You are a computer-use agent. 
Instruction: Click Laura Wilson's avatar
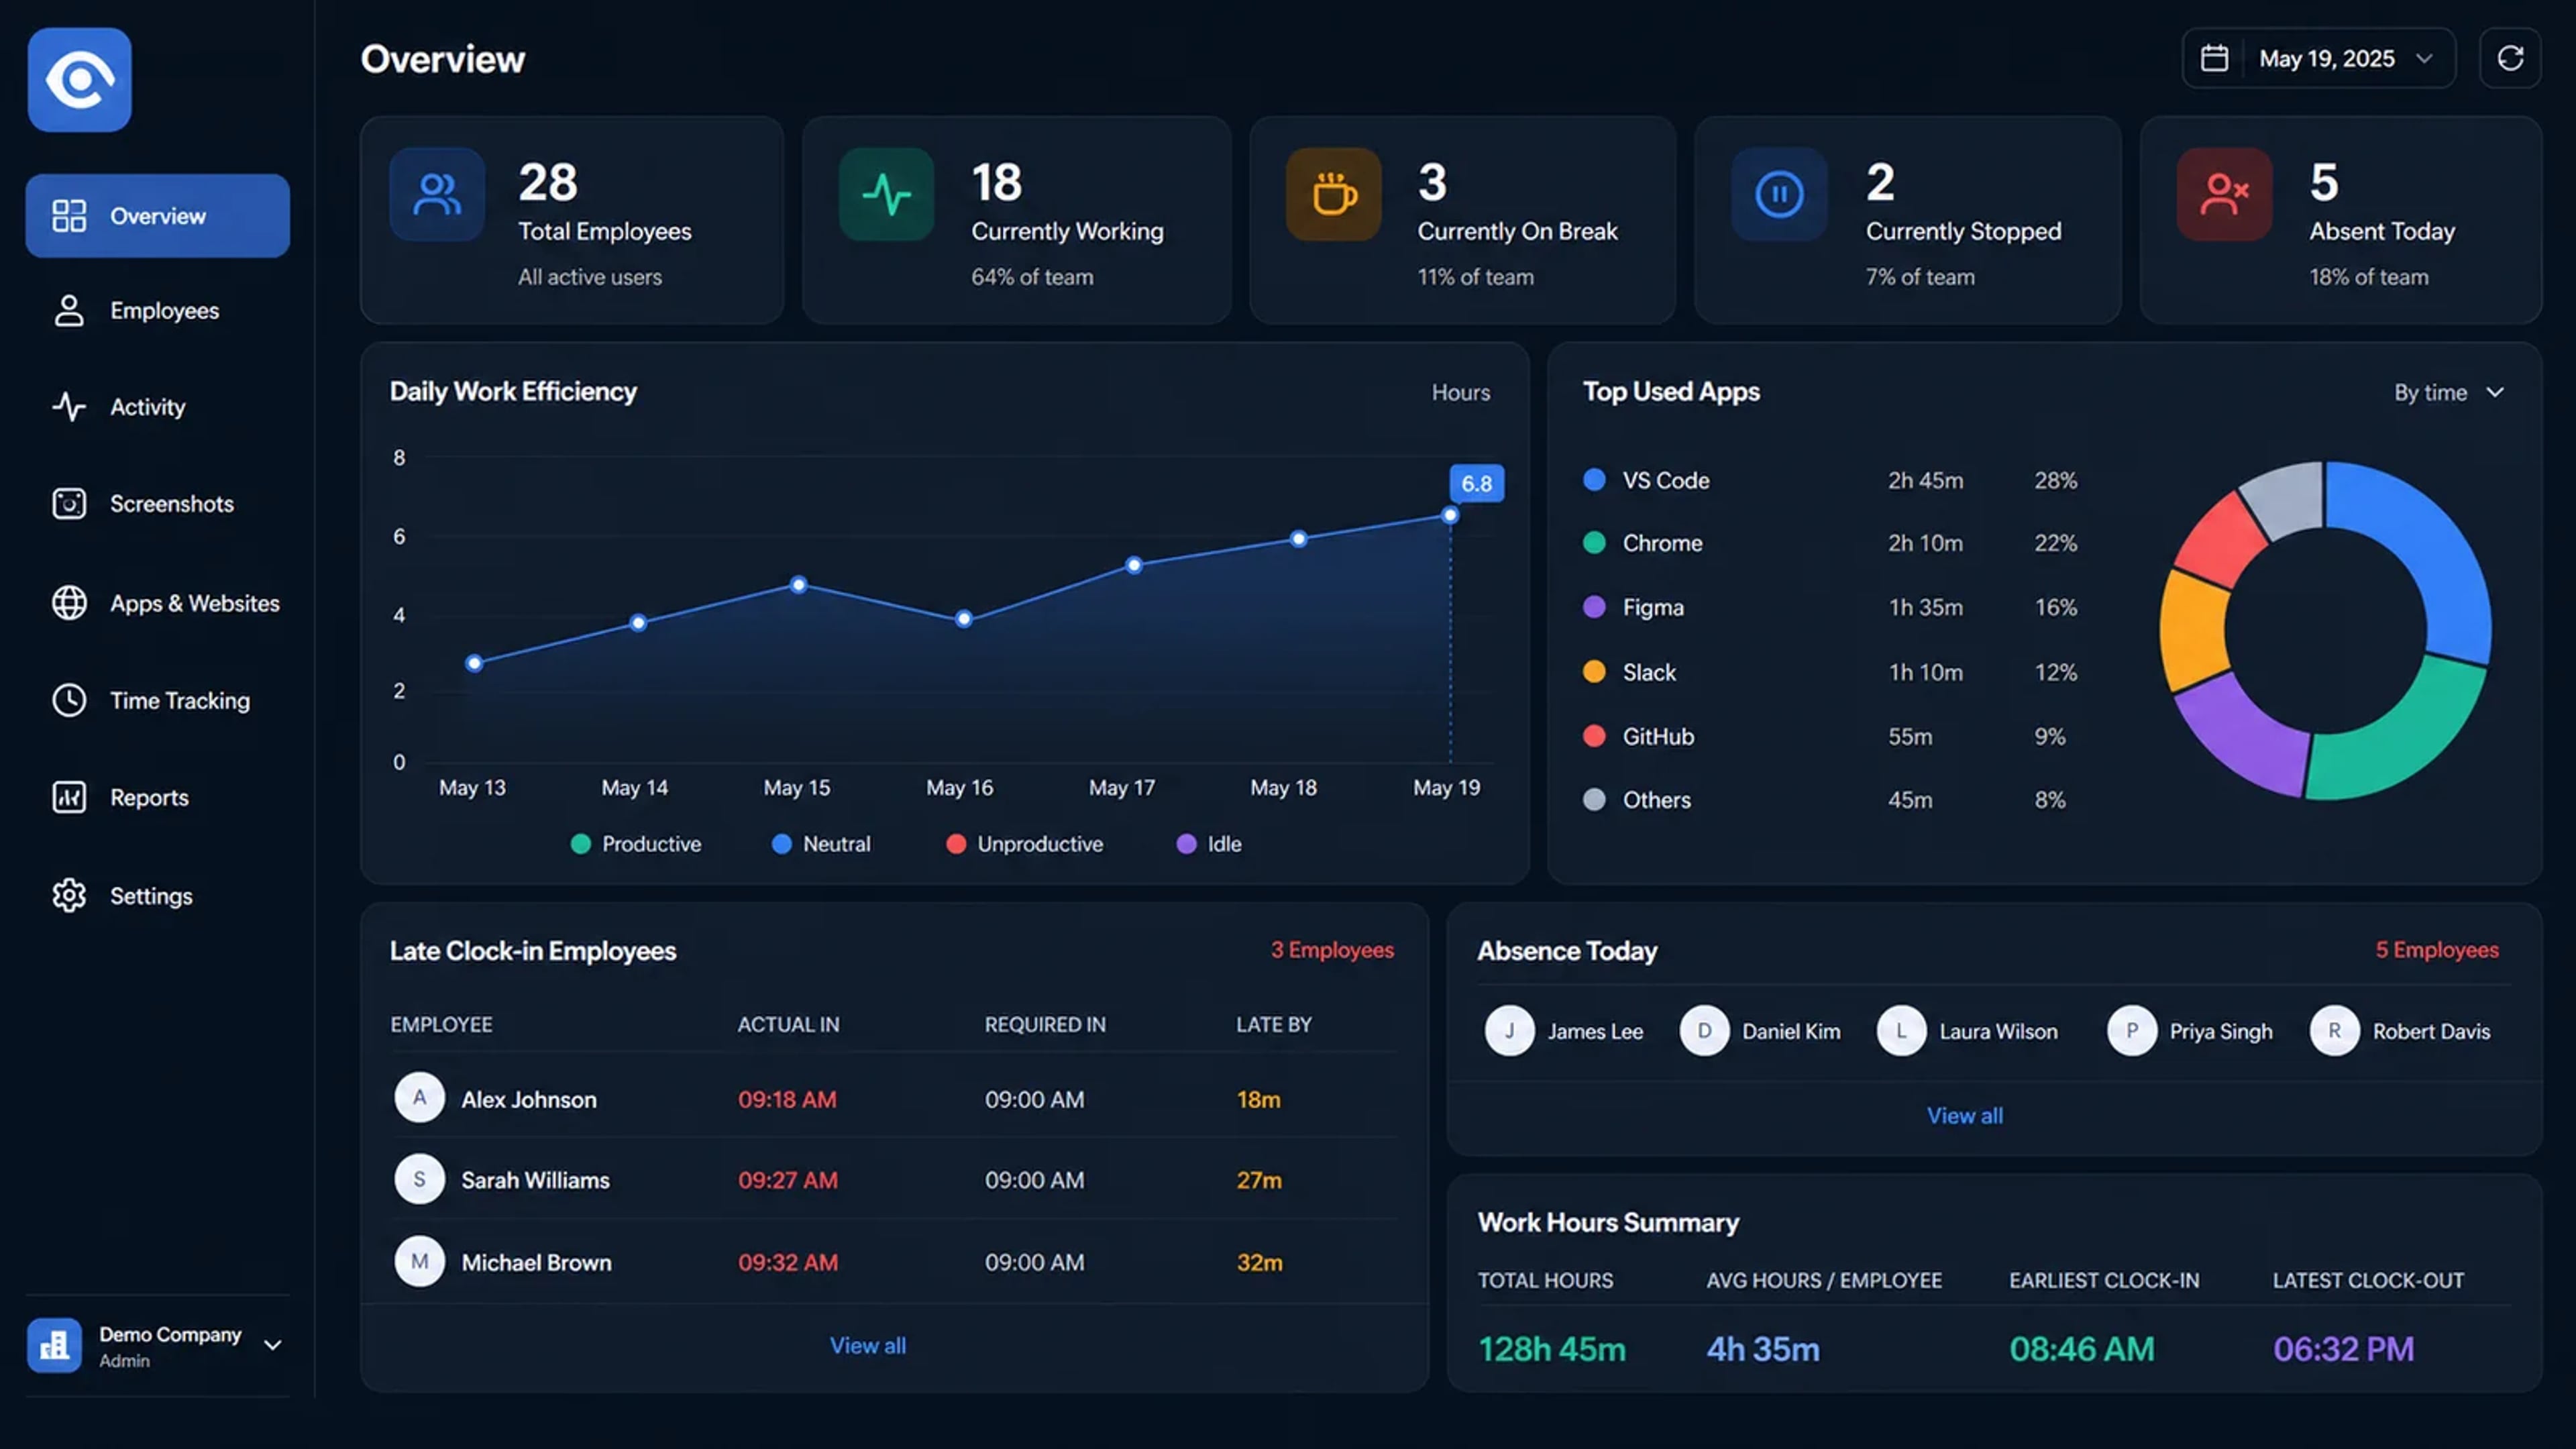[x=1901, y=1031]
